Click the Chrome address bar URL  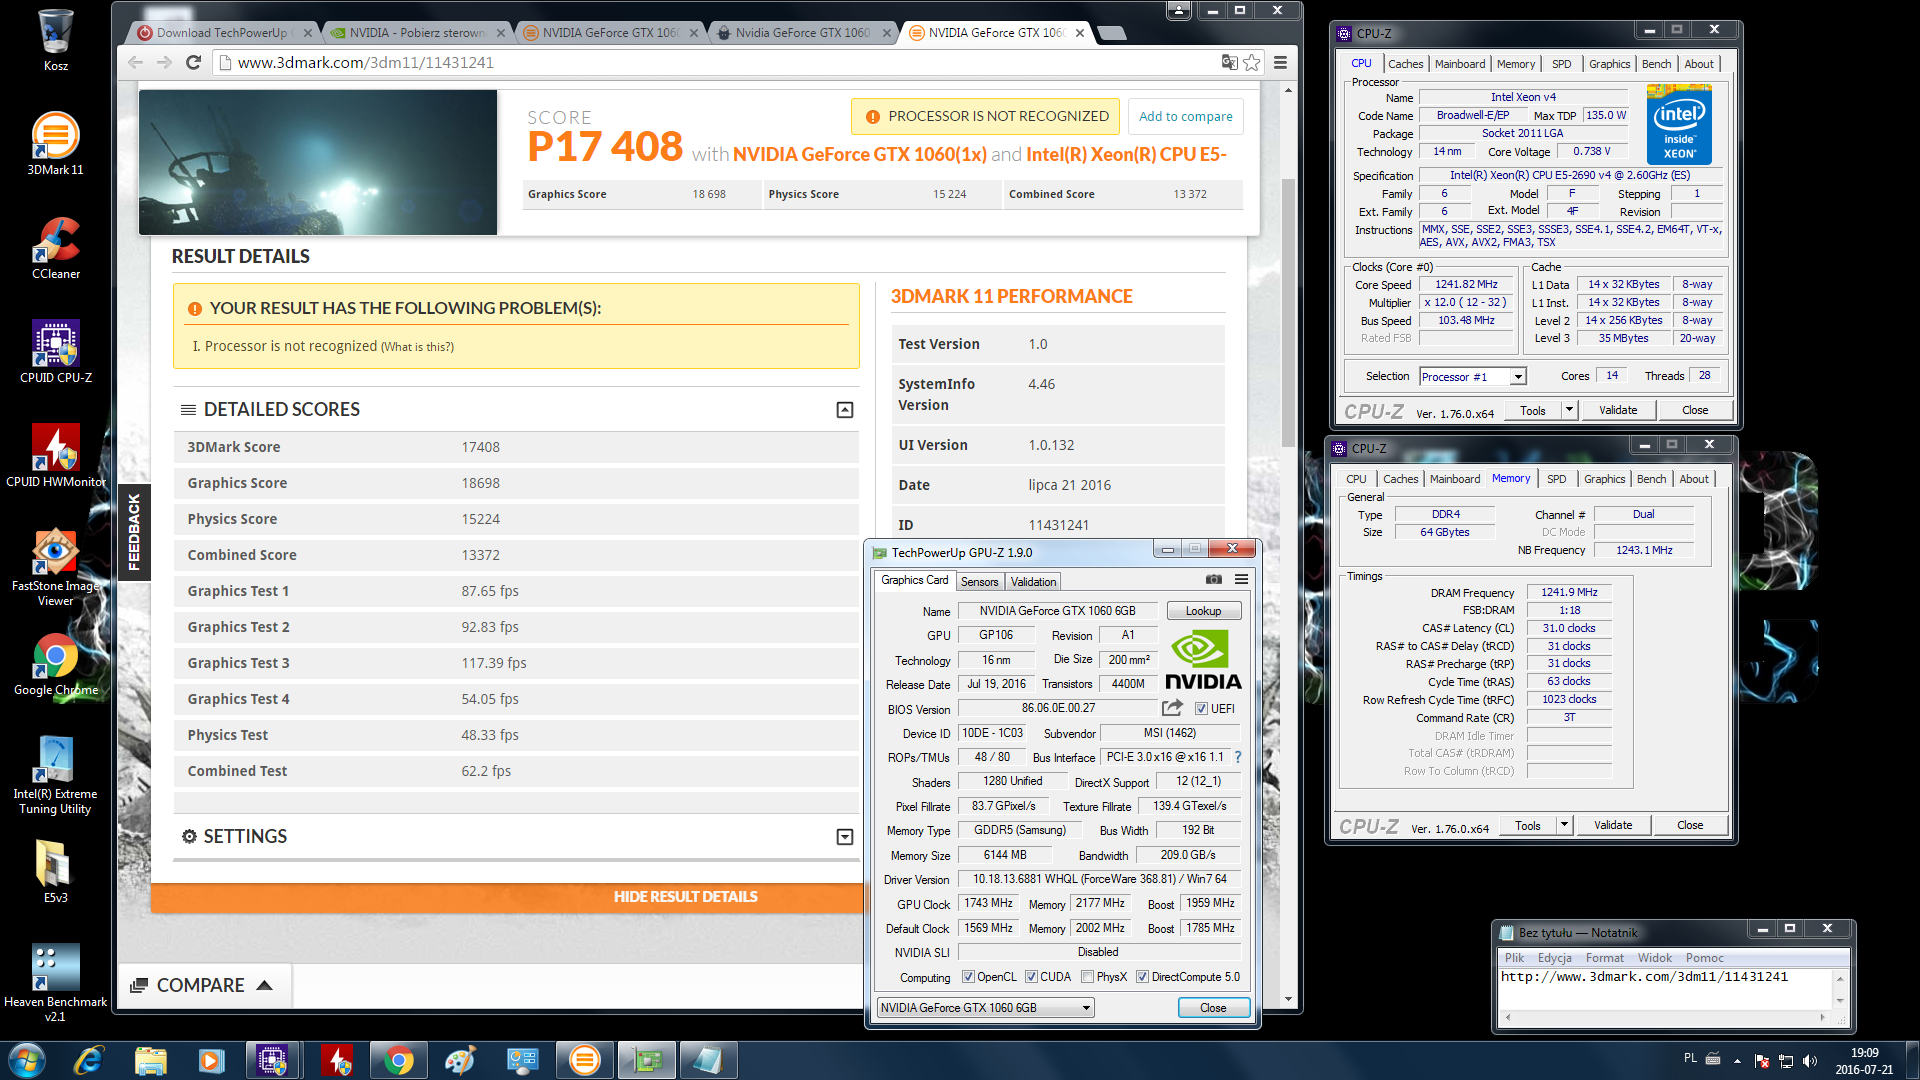[366, 62]
